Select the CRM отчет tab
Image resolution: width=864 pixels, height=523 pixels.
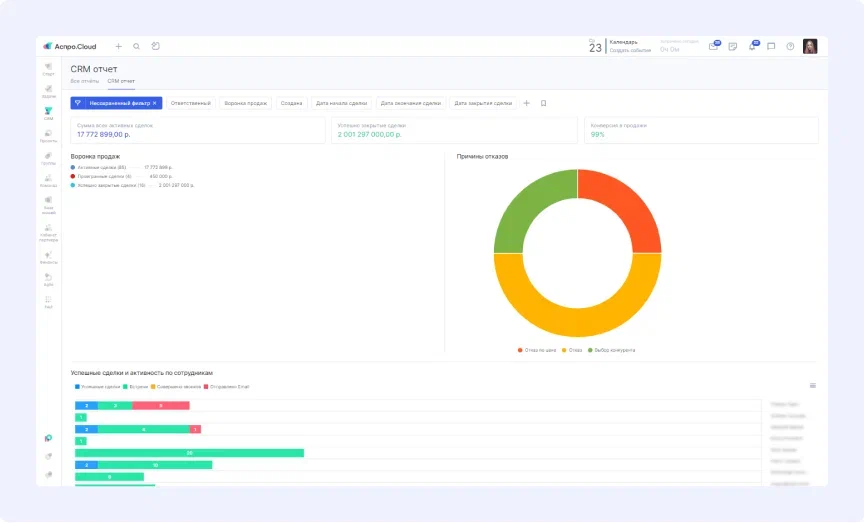pos(121,80)
